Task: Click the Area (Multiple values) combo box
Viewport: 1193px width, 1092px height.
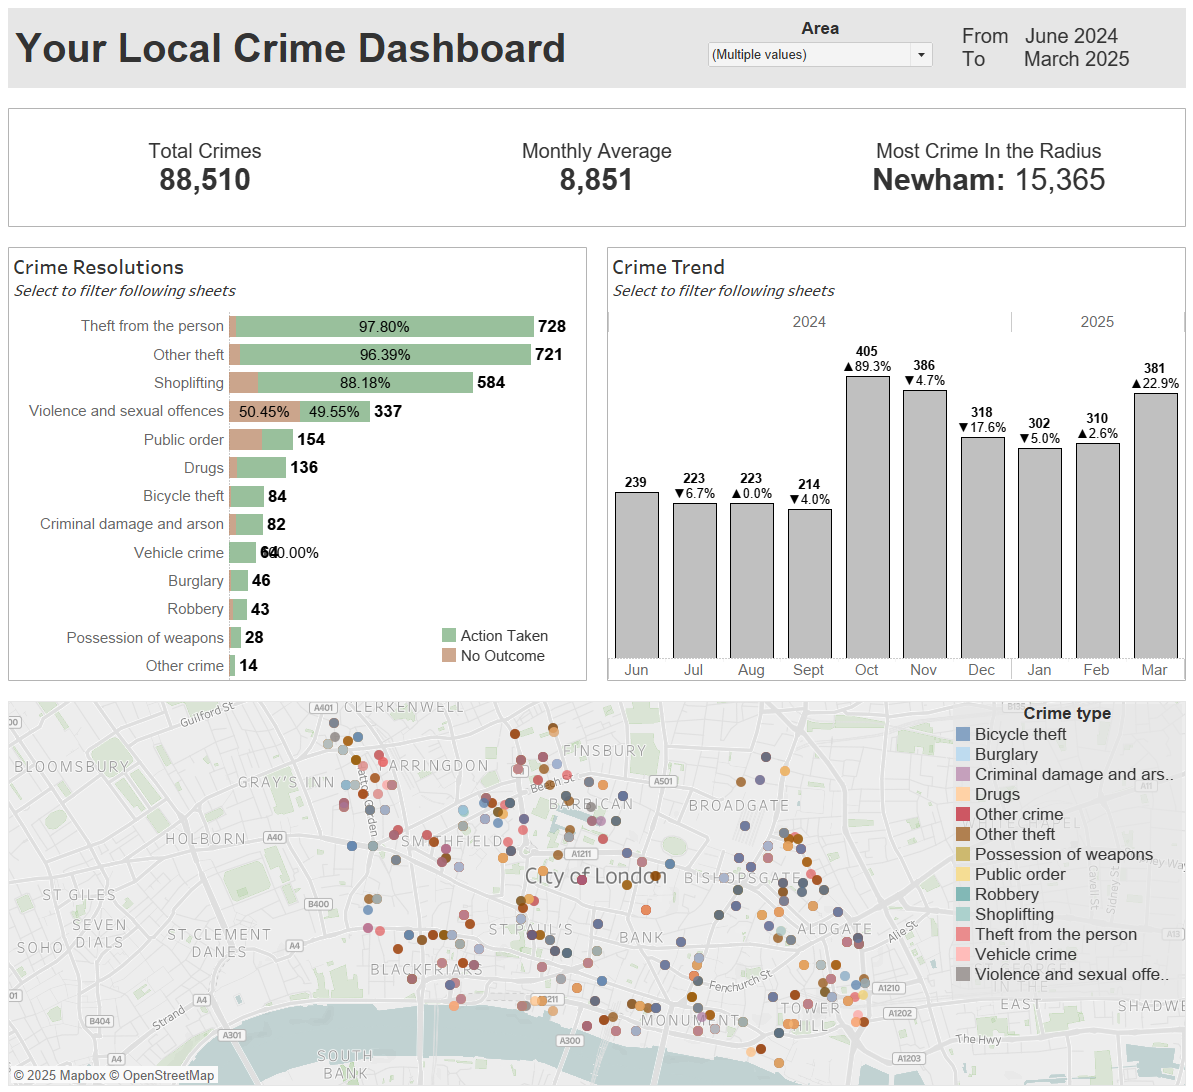Action: point(819,55)
